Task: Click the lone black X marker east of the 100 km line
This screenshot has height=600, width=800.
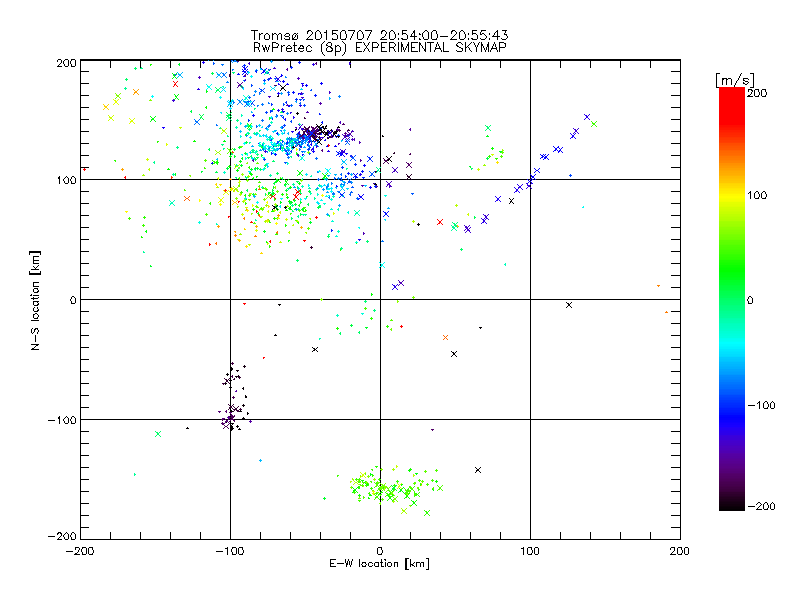Action: [x=569, y=305]
